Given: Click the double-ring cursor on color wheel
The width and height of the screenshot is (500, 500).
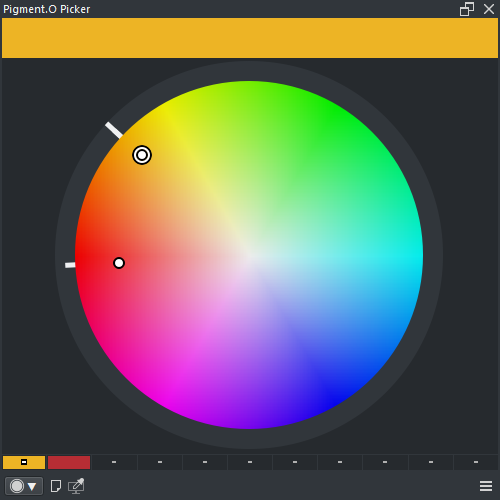Looking at the screenshot, I should [142, 155].
